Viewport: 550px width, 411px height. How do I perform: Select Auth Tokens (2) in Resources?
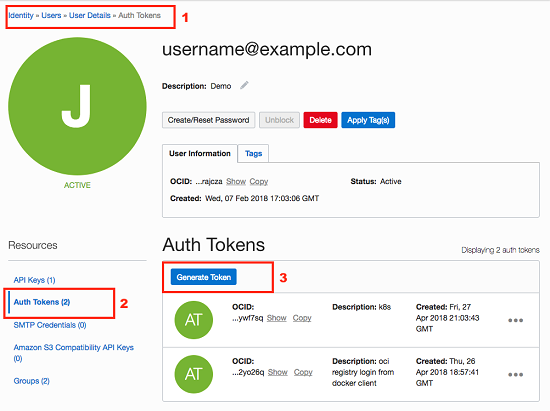coord(42,302)
